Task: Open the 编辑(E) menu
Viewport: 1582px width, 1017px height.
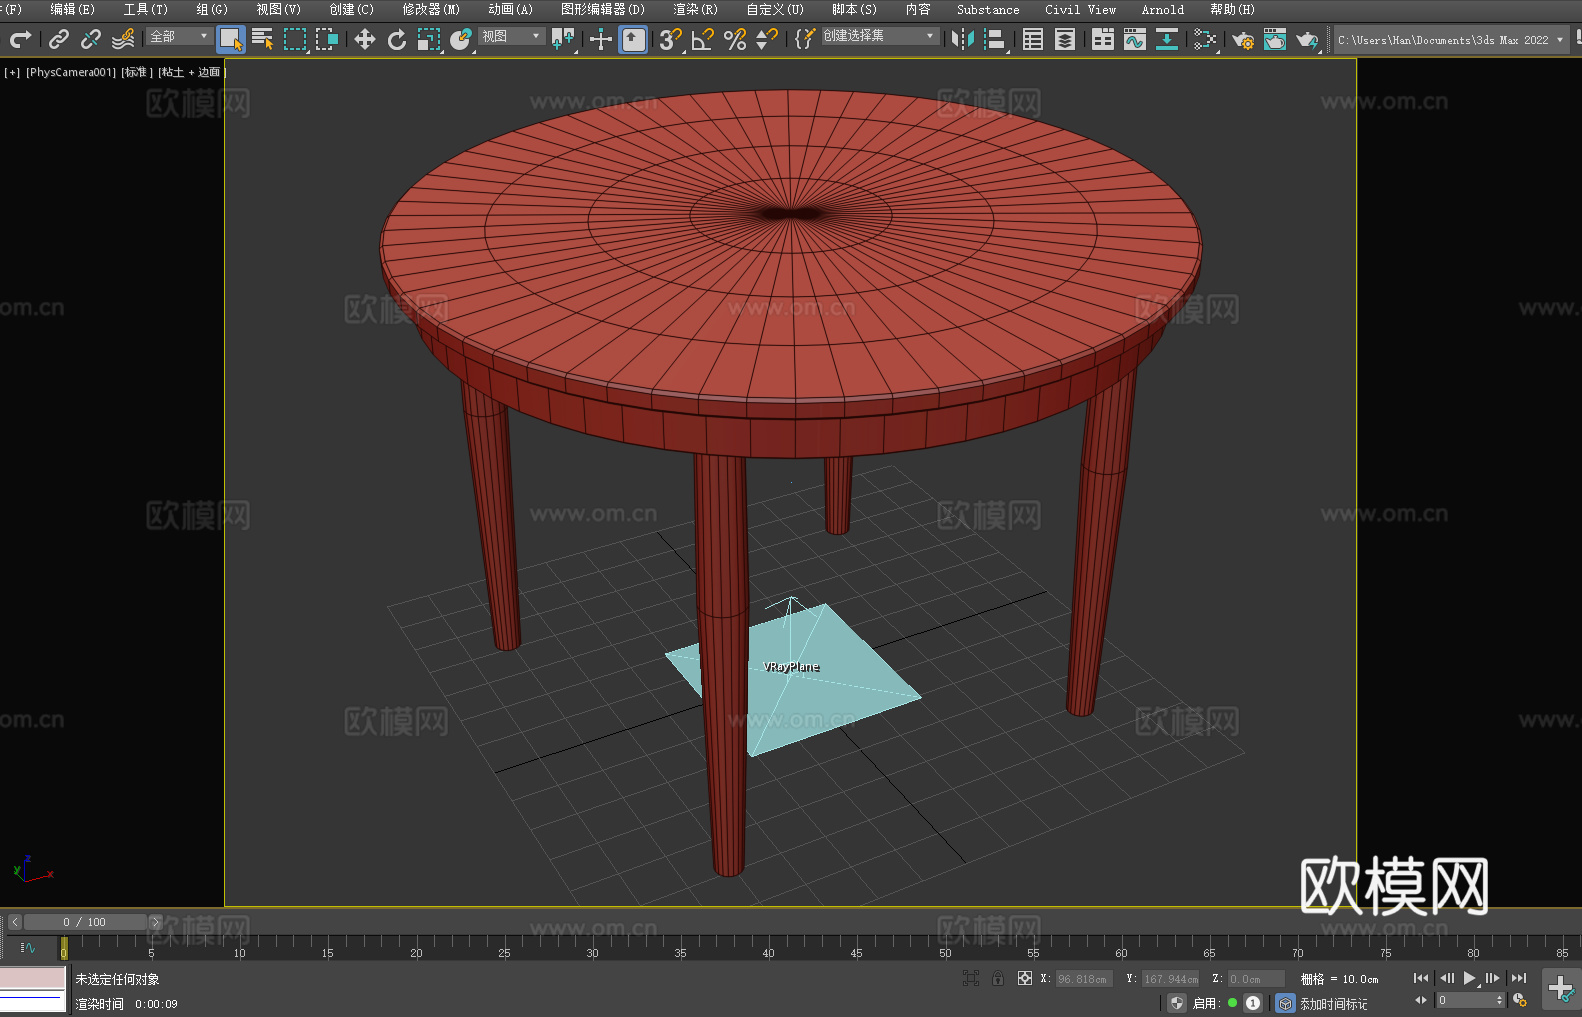Action: [x=72, y=9]
